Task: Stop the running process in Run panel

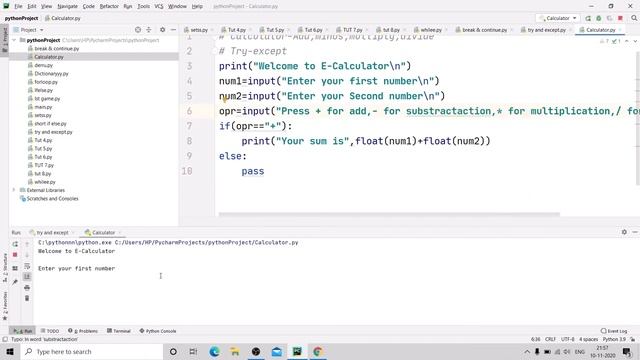Action: coord(15,255)
